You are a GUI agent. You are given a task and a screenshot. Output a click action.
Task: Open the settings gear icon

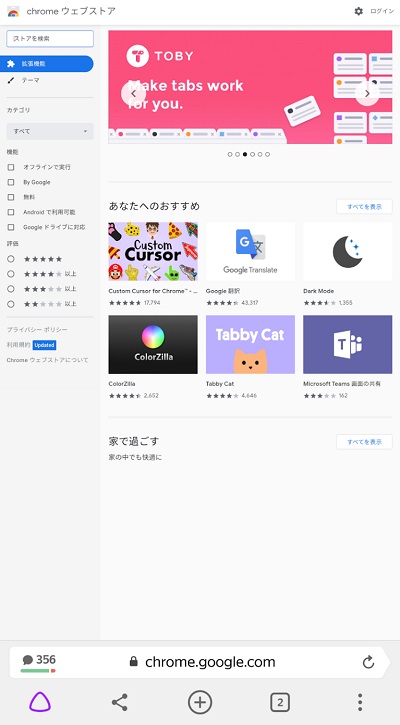(x=358, y=11)
